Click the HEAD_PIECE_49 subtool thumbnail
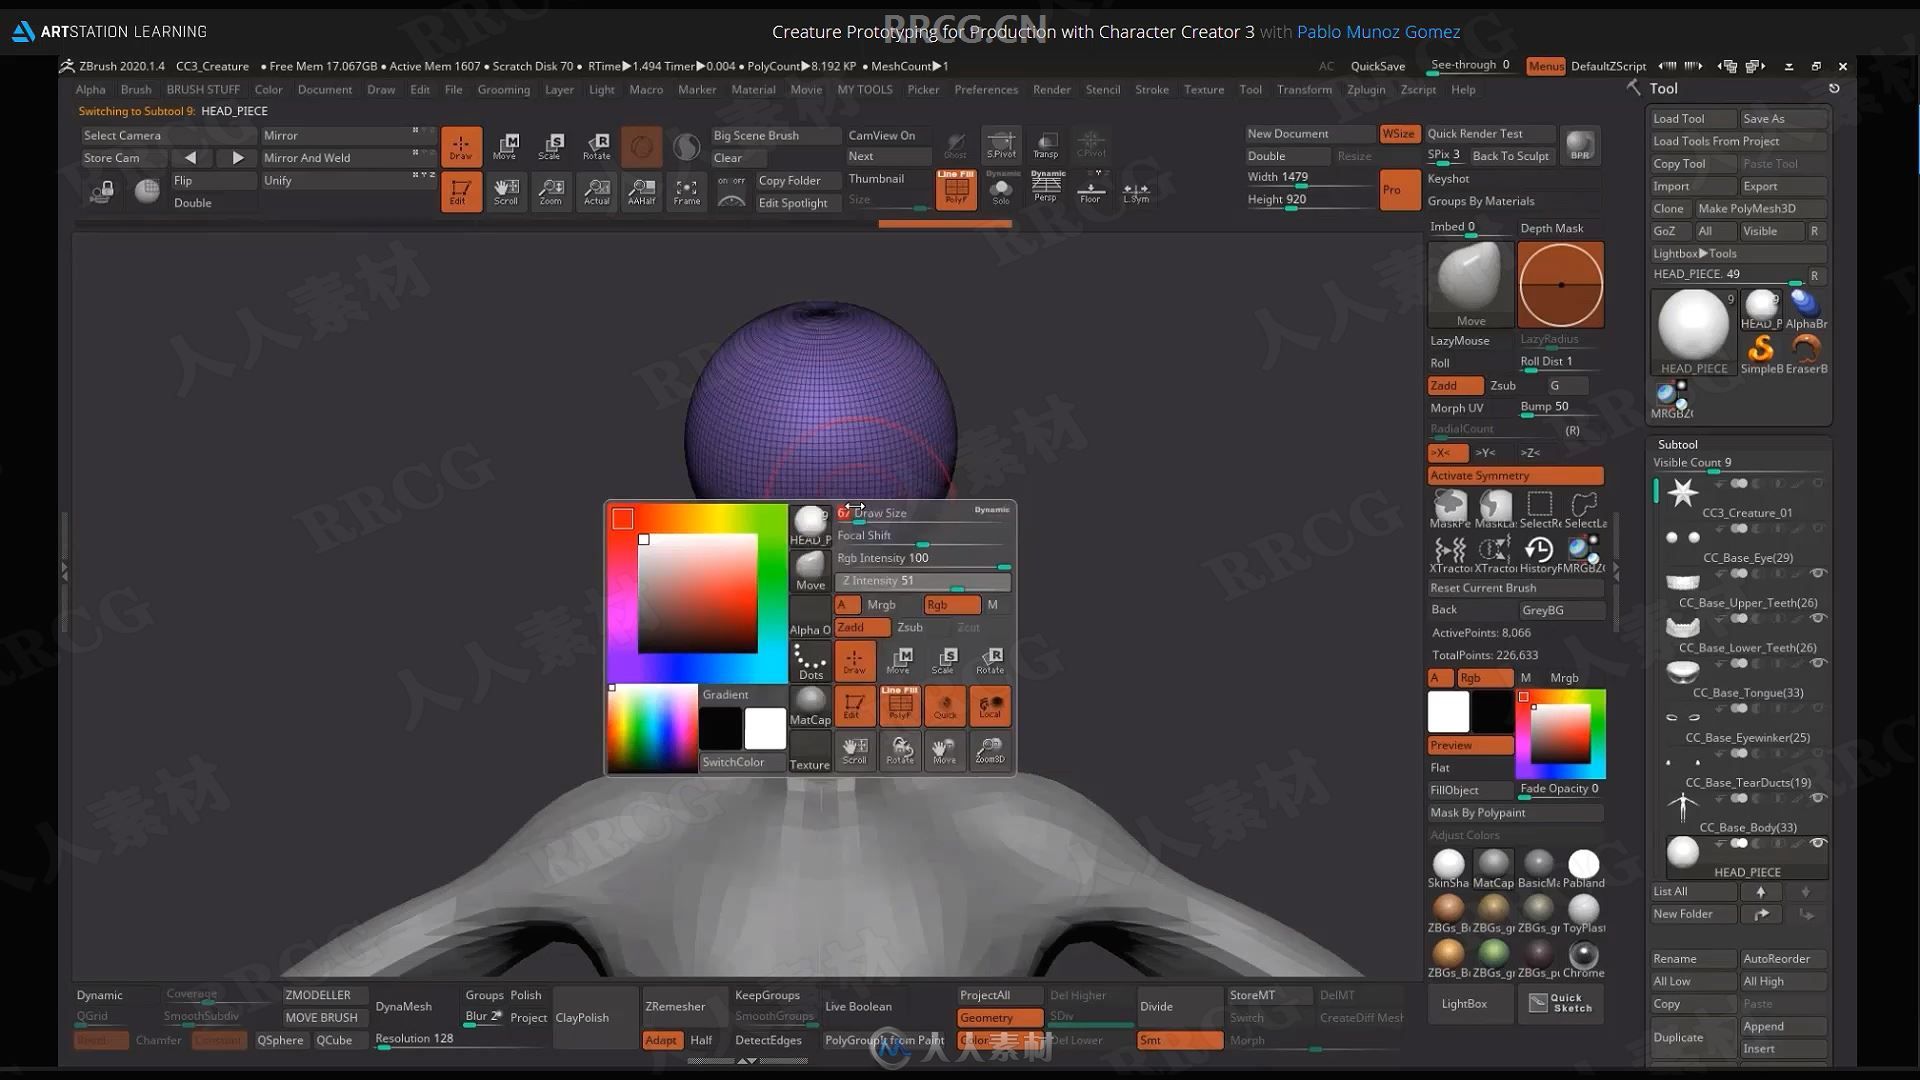Screen dimensions: 1920x1080 [1695, 326]
